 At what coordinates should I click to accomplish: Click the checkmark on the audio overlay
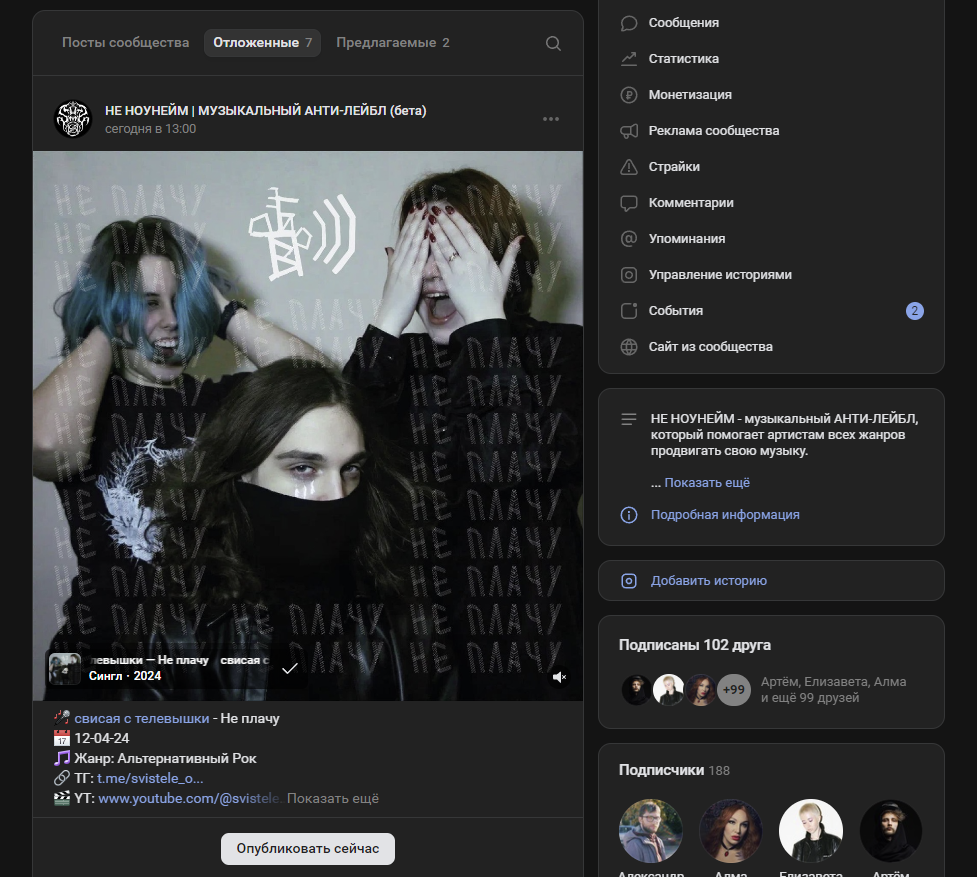click(x=290, y=669)
